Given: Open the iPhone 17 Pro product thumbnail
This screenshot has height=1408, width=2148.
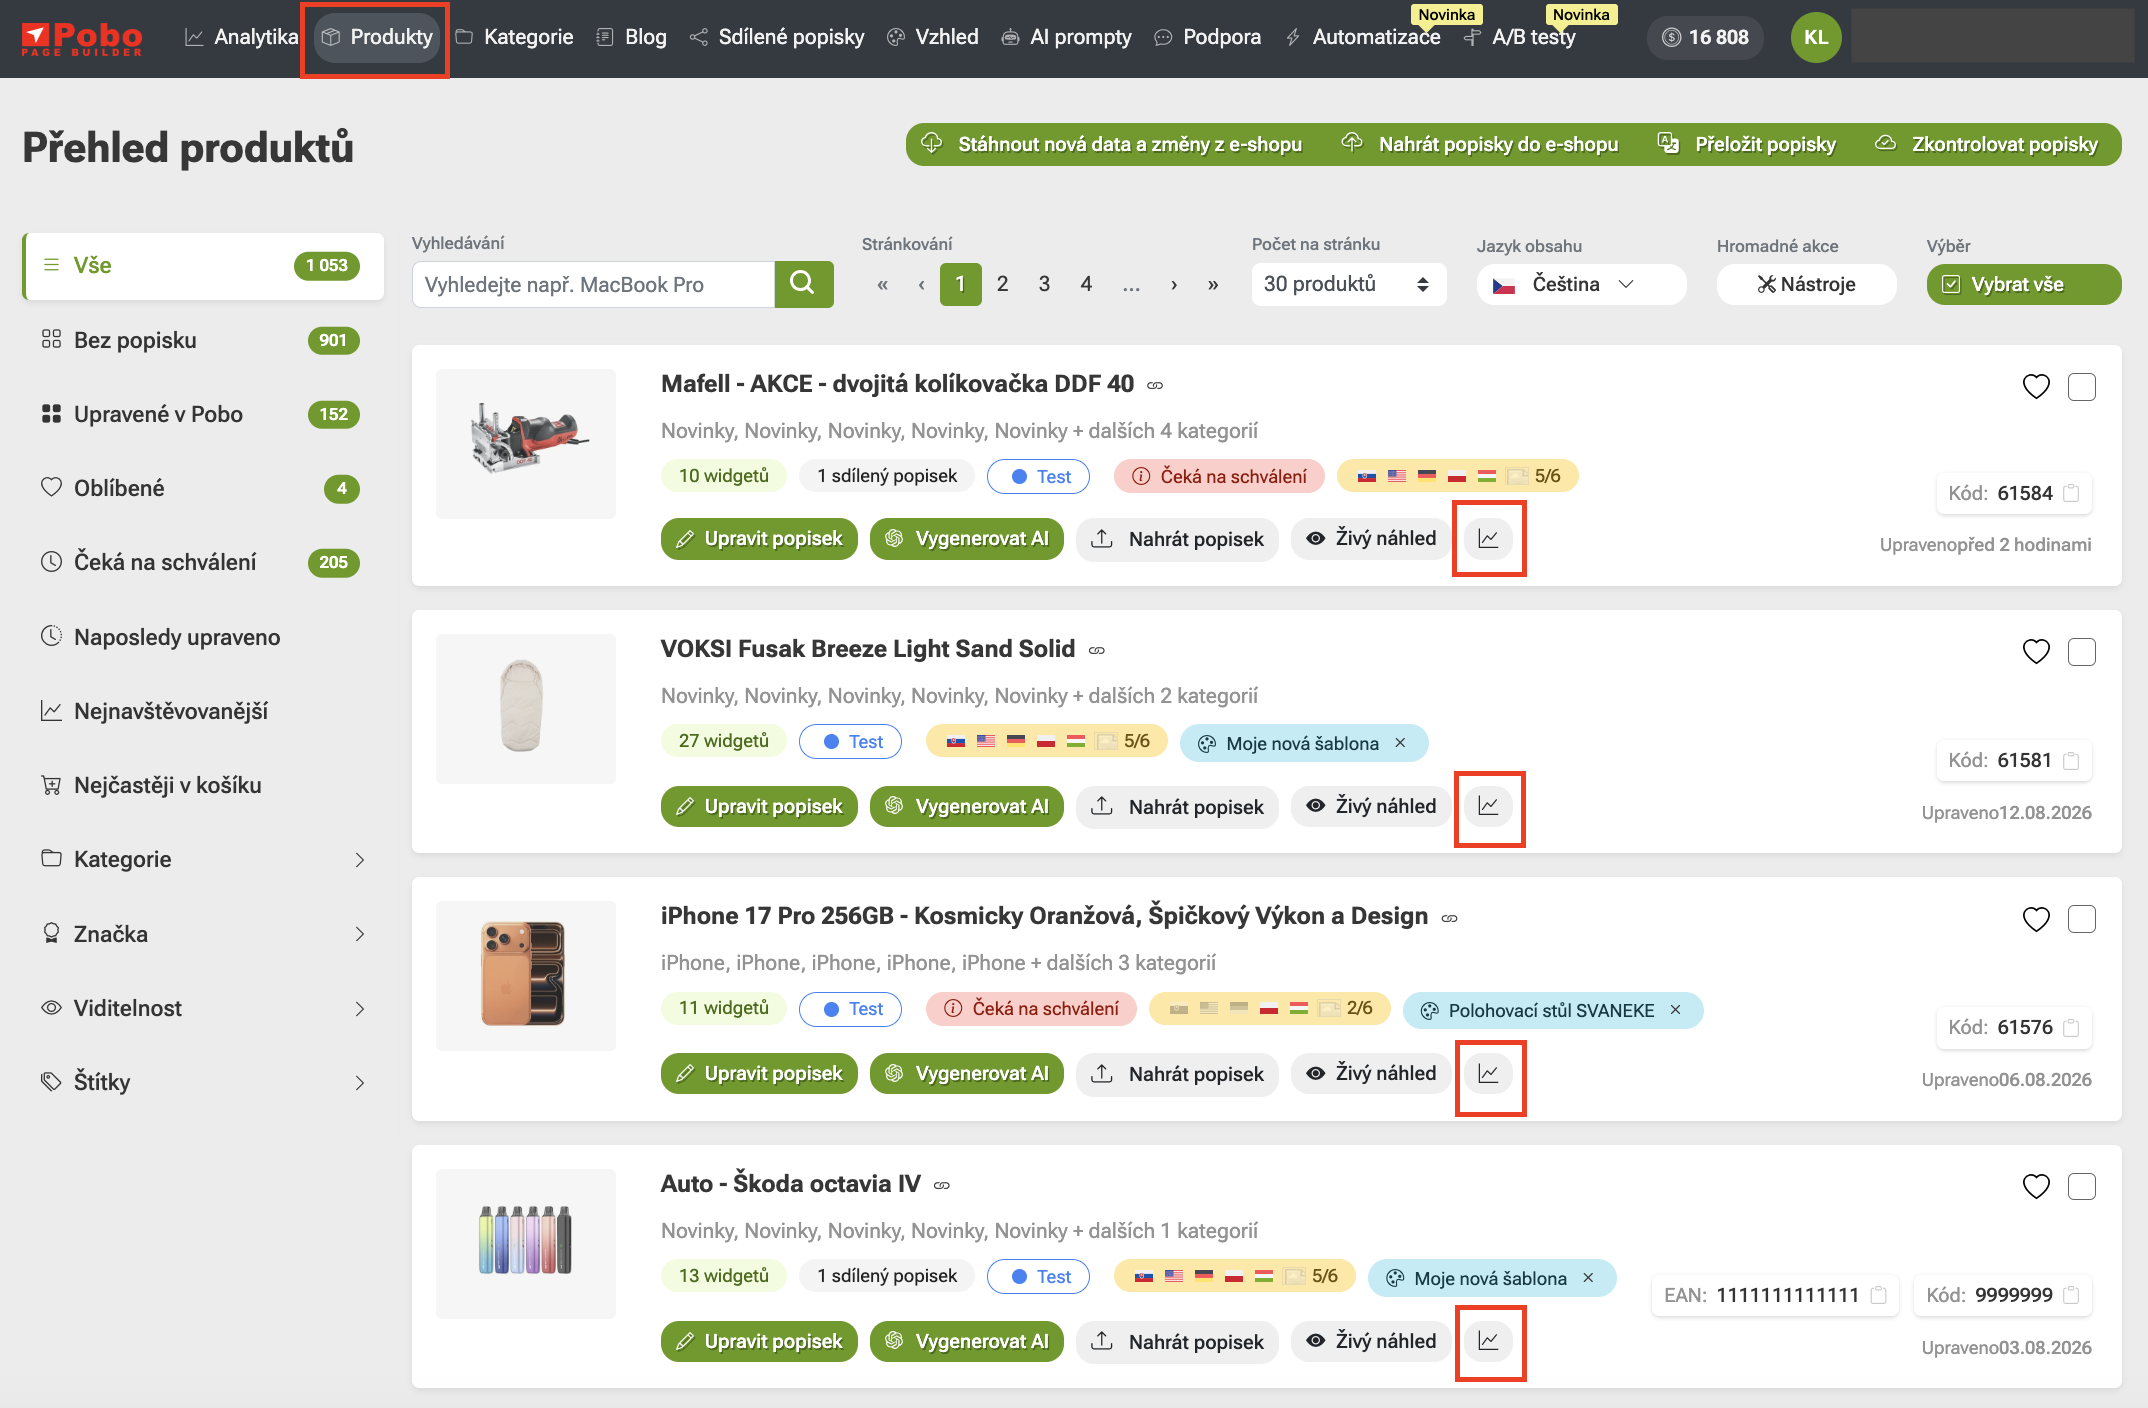Looking at the screenshot, I should [525, 976].
